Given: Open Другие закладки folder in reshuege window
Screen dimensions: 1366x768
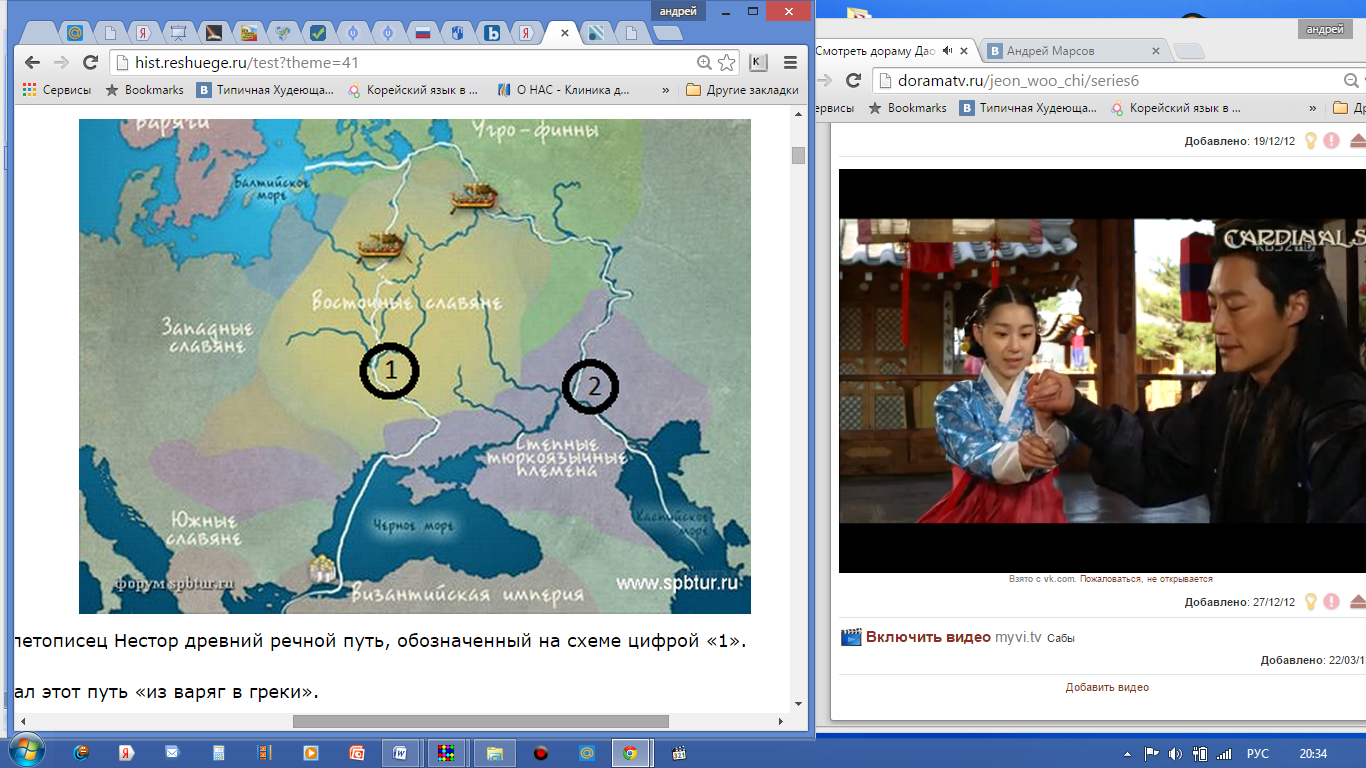Looking at the screenshot, I should pos(743,90).
